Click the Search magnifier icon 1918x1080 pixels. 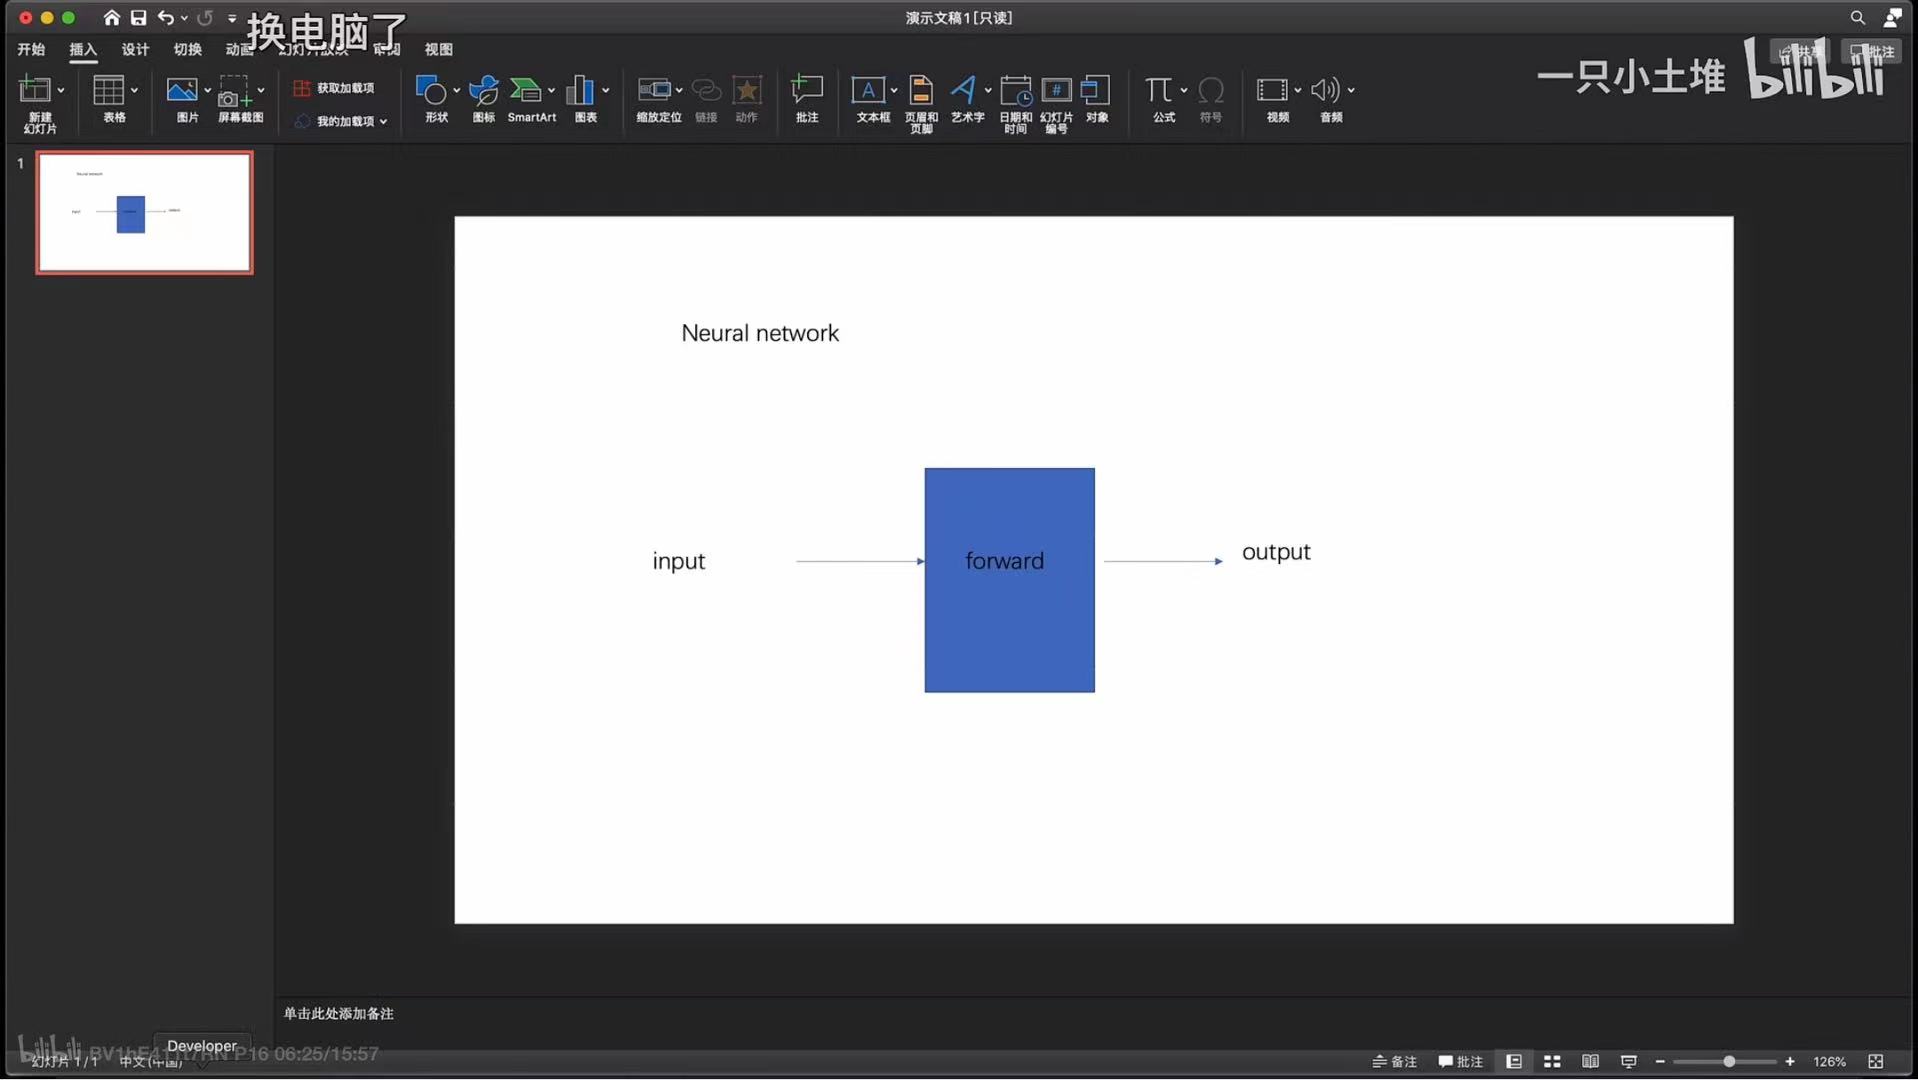coord(1857,18)
